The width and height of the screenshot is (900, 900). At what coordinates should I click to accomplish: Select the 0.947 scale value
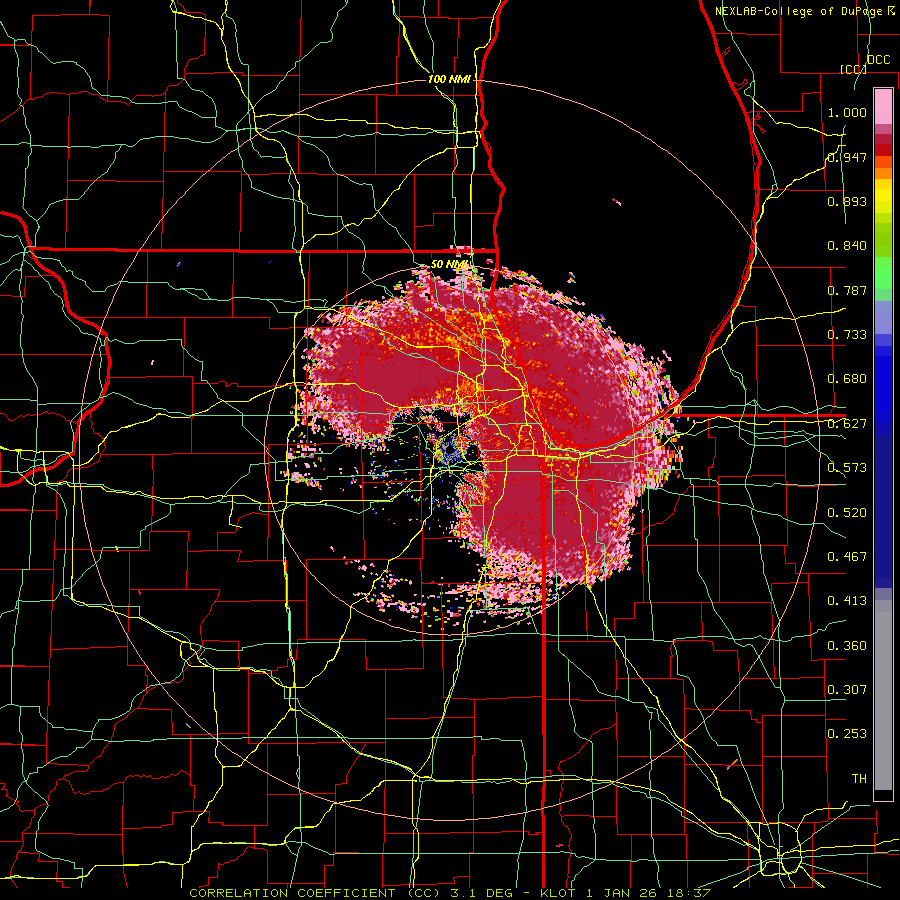pyautogui.click(x=847, y=157)
